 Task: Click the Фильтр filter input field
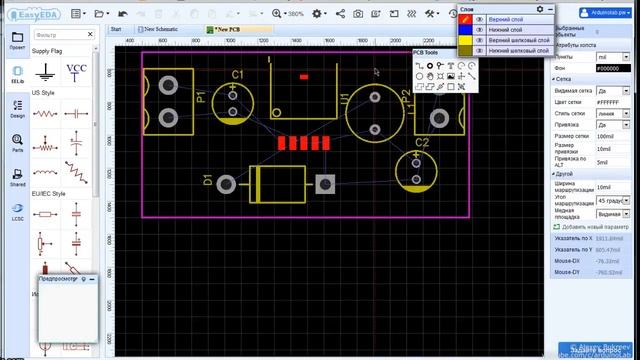60,35
